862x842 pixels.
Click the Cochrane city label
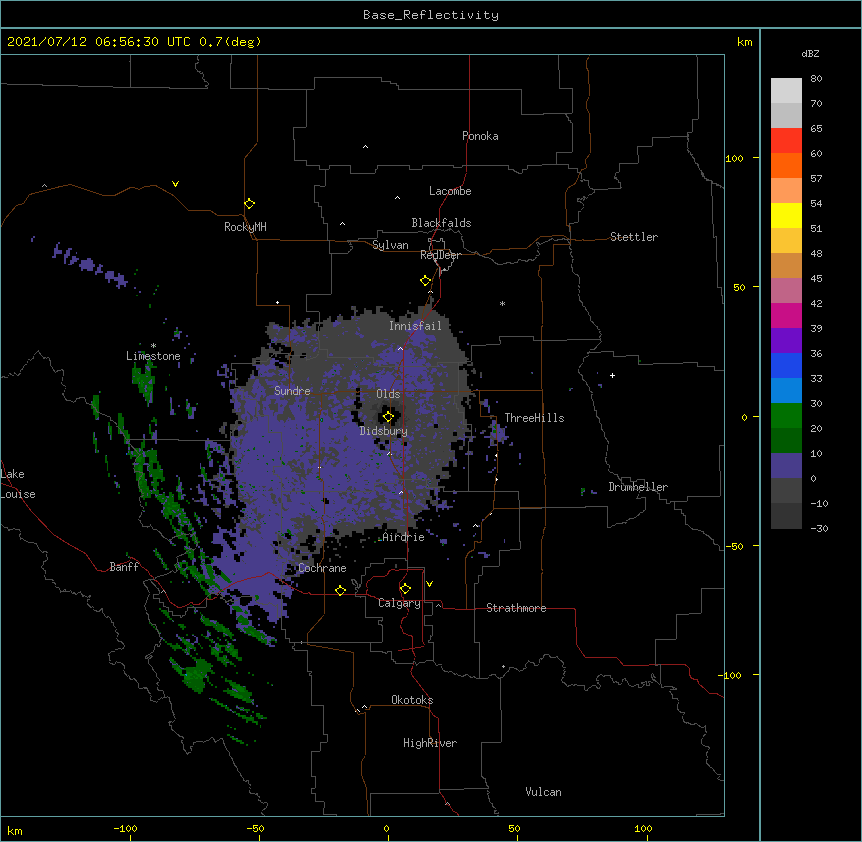(322, 568)
